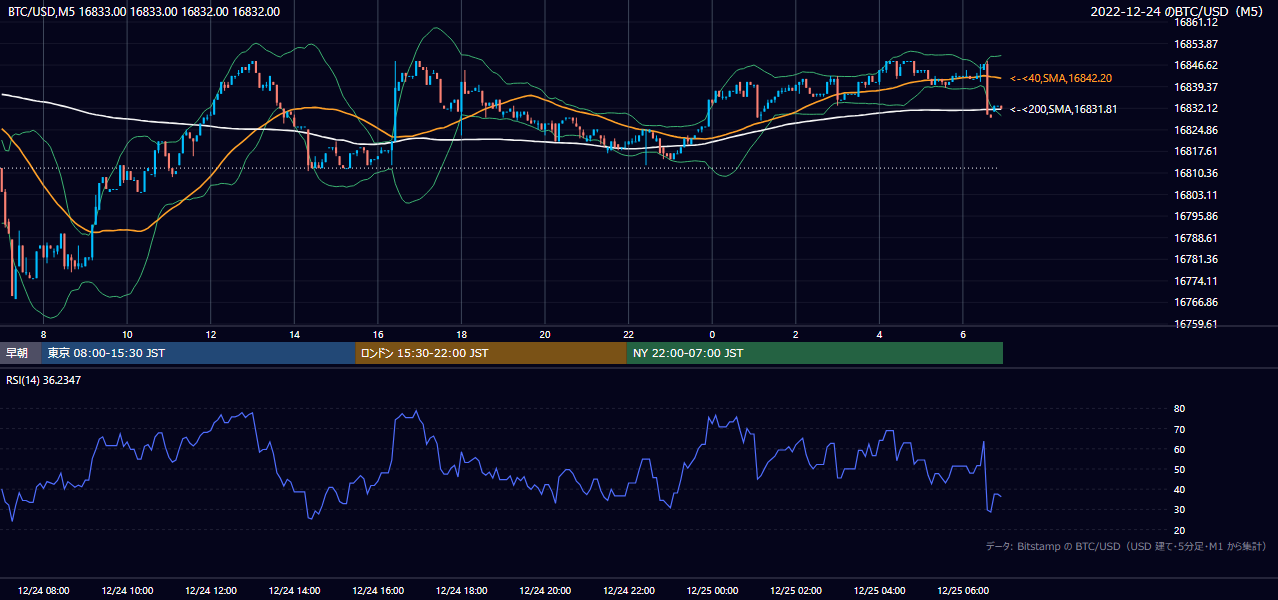Click the 早朝 session segment
Viewport: 1278px width, 600px height.
click(x=20, y=353)
